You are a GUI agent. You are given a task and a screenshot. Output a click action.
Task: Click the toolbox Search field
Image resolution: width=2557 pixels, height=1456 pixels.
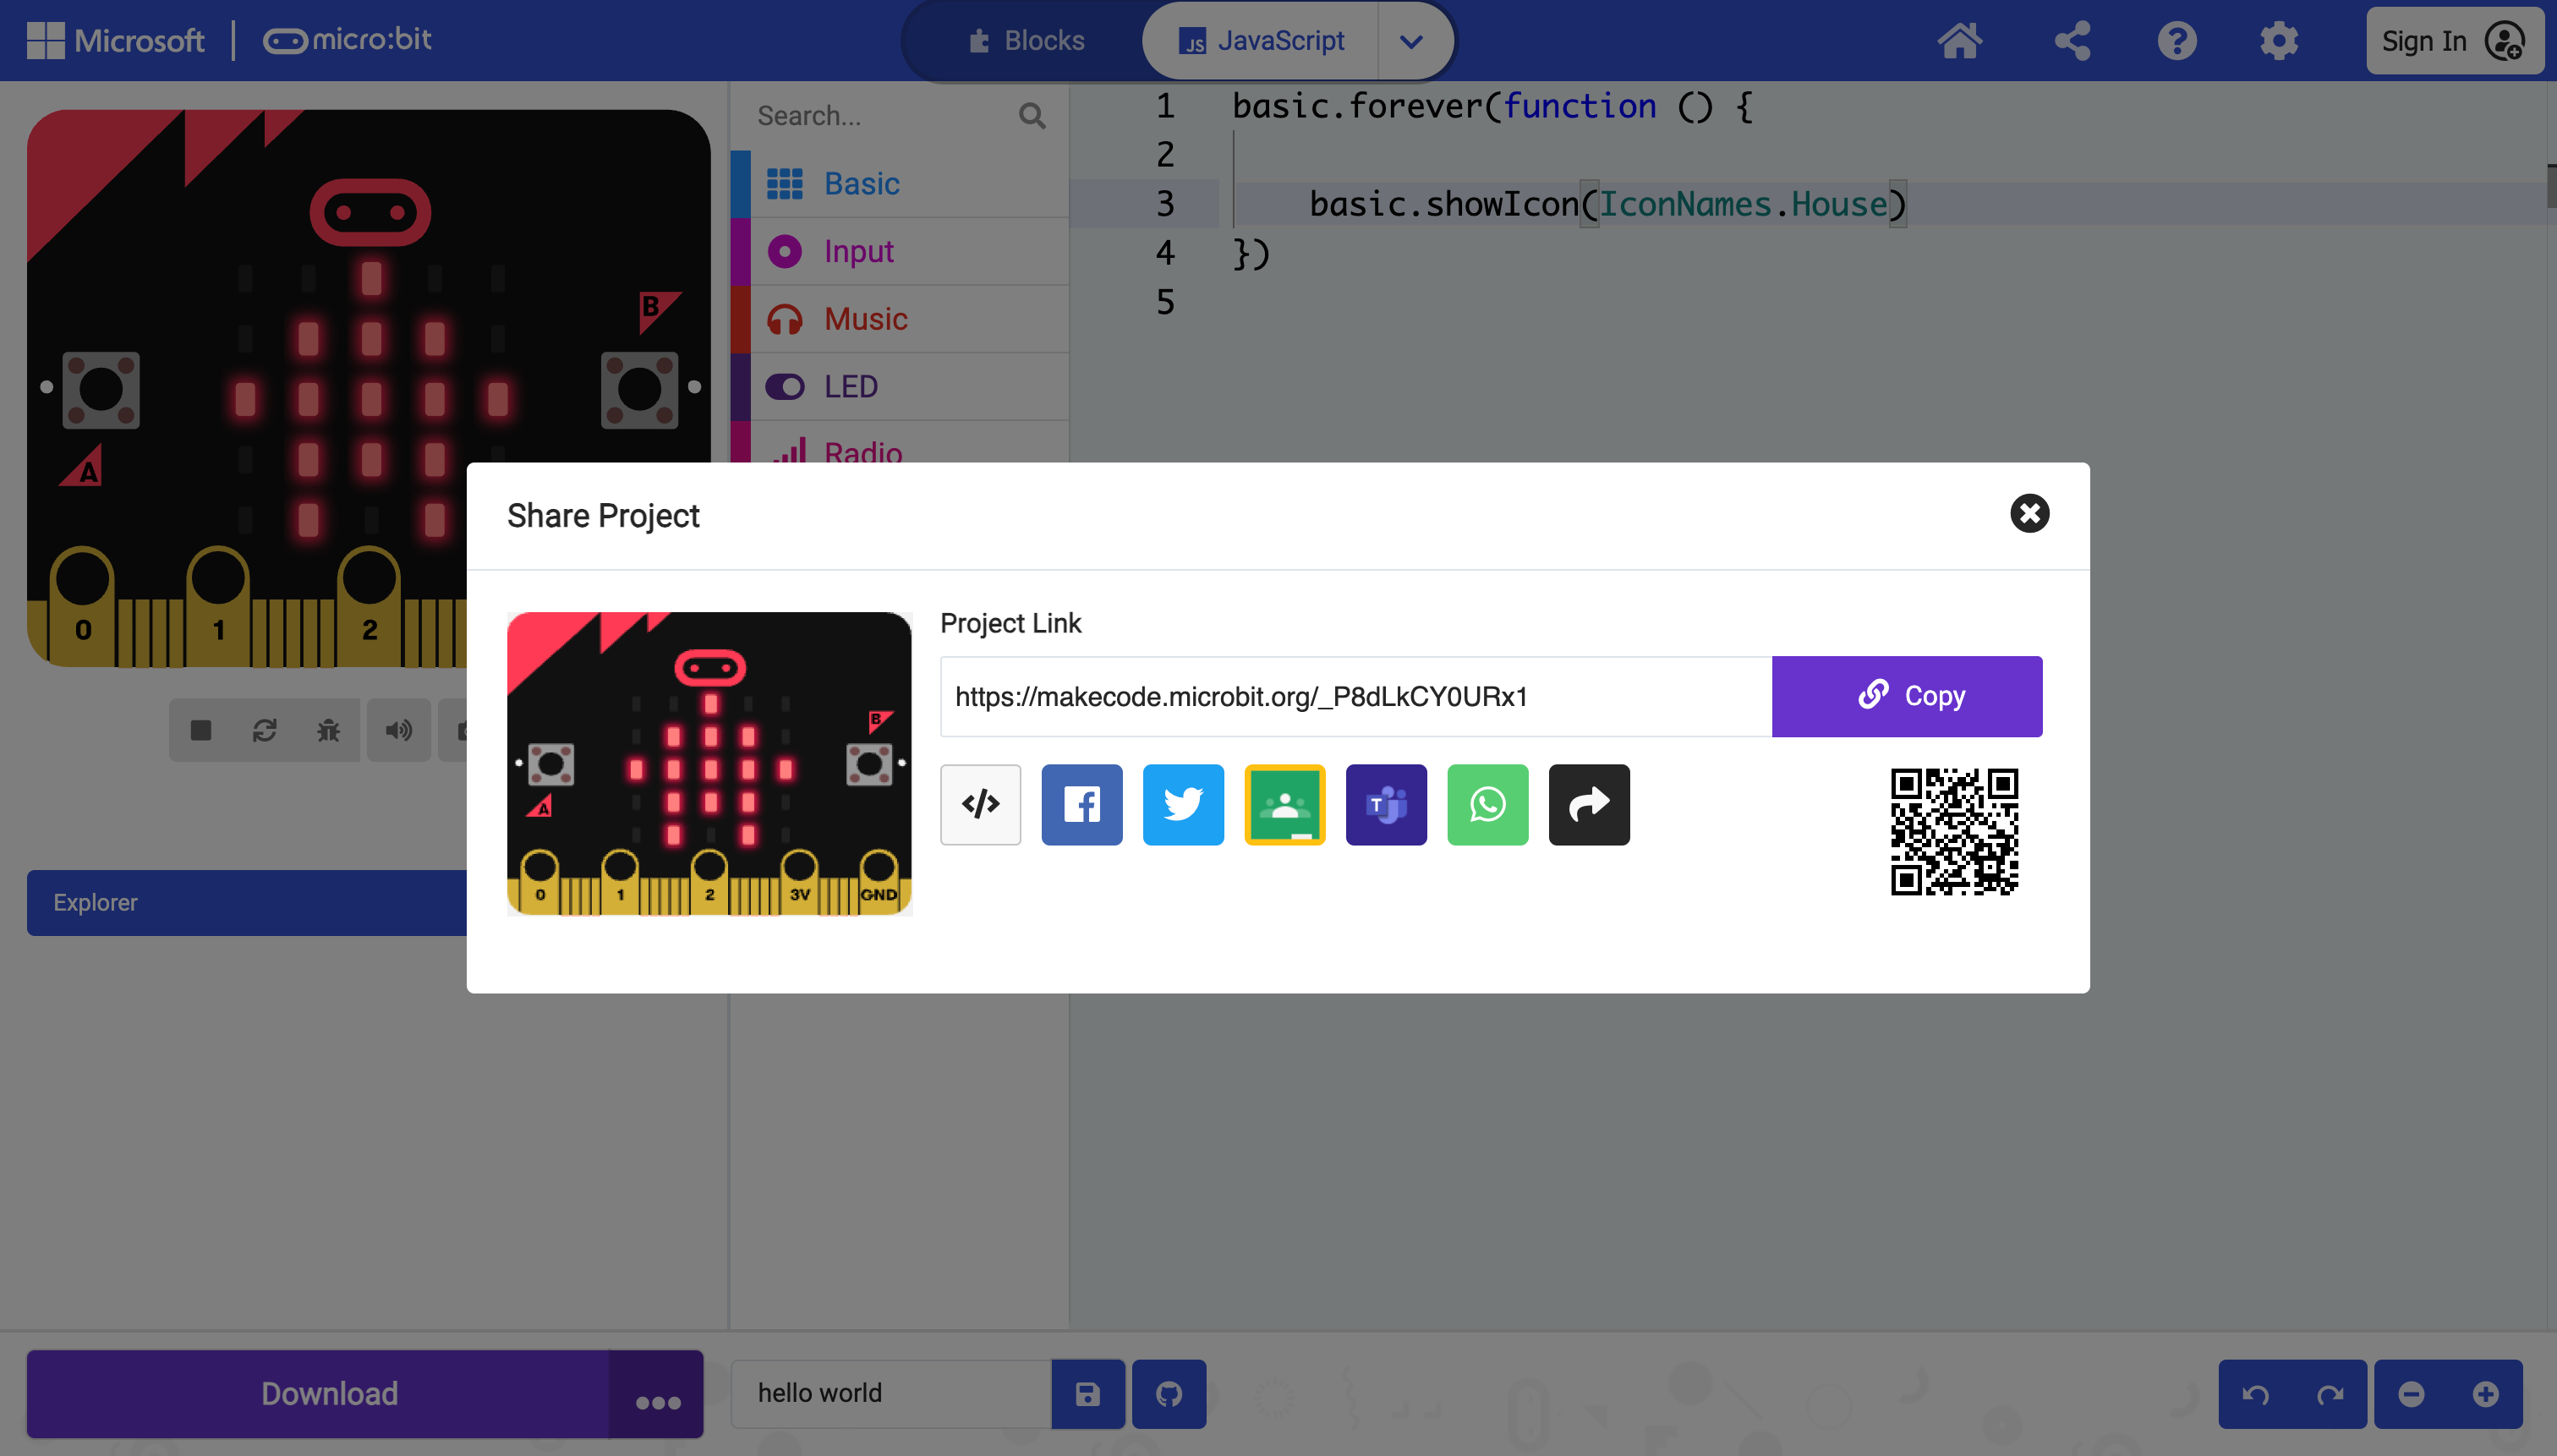pos(880,116)
